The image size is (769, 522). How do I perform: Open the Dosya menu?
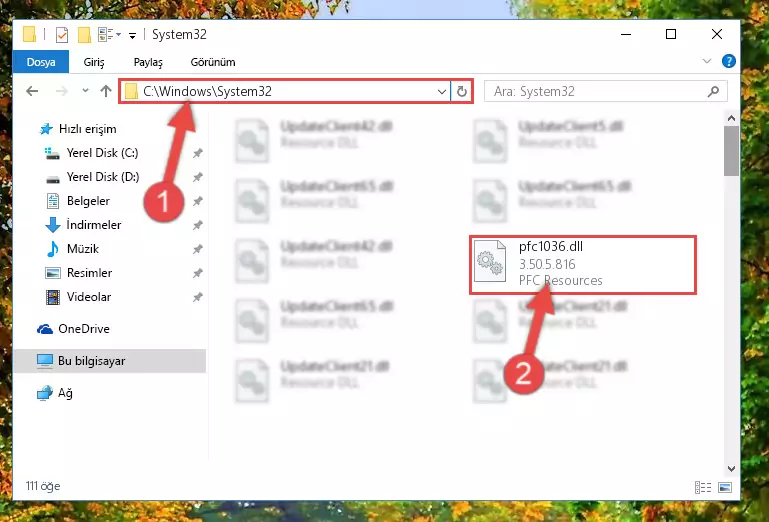coord(41,62)
